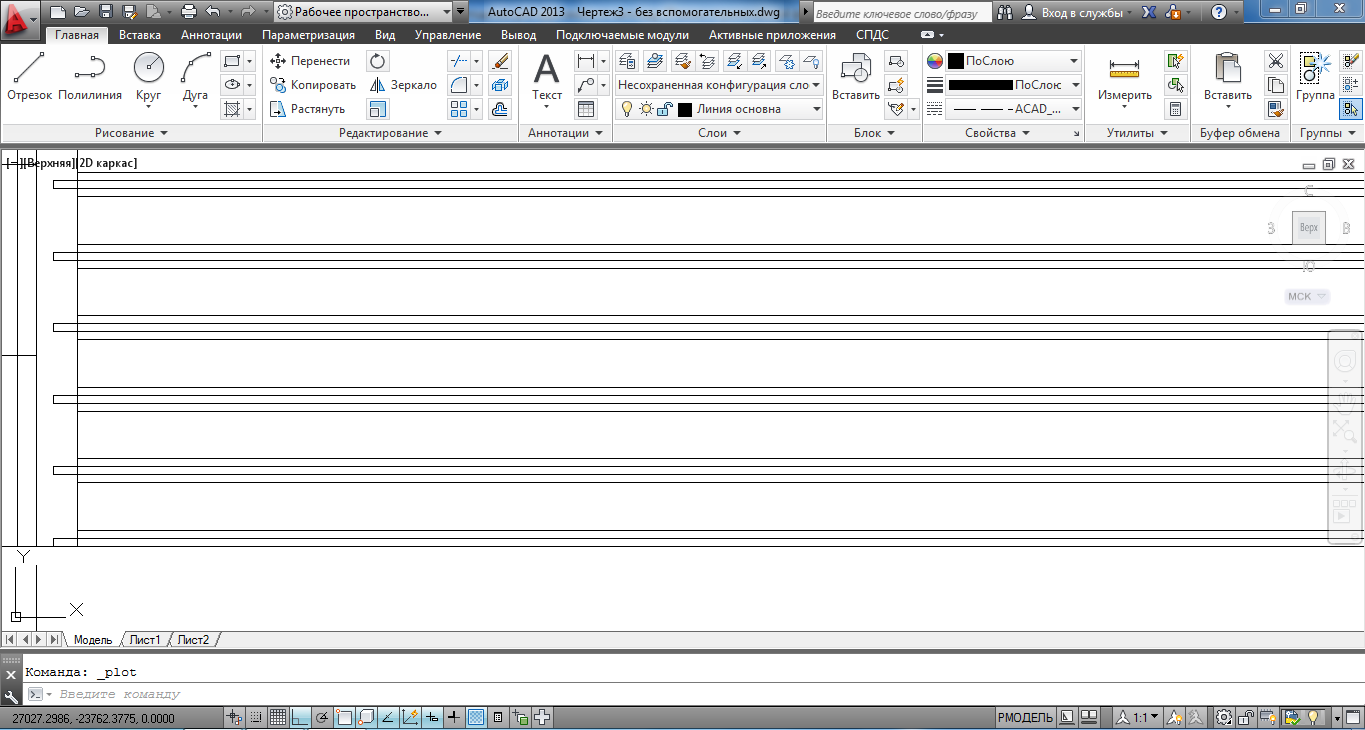This screenshot has height=730, width=1365.
Task: Select the Полилиния tool
Action: tap(90, 78)
